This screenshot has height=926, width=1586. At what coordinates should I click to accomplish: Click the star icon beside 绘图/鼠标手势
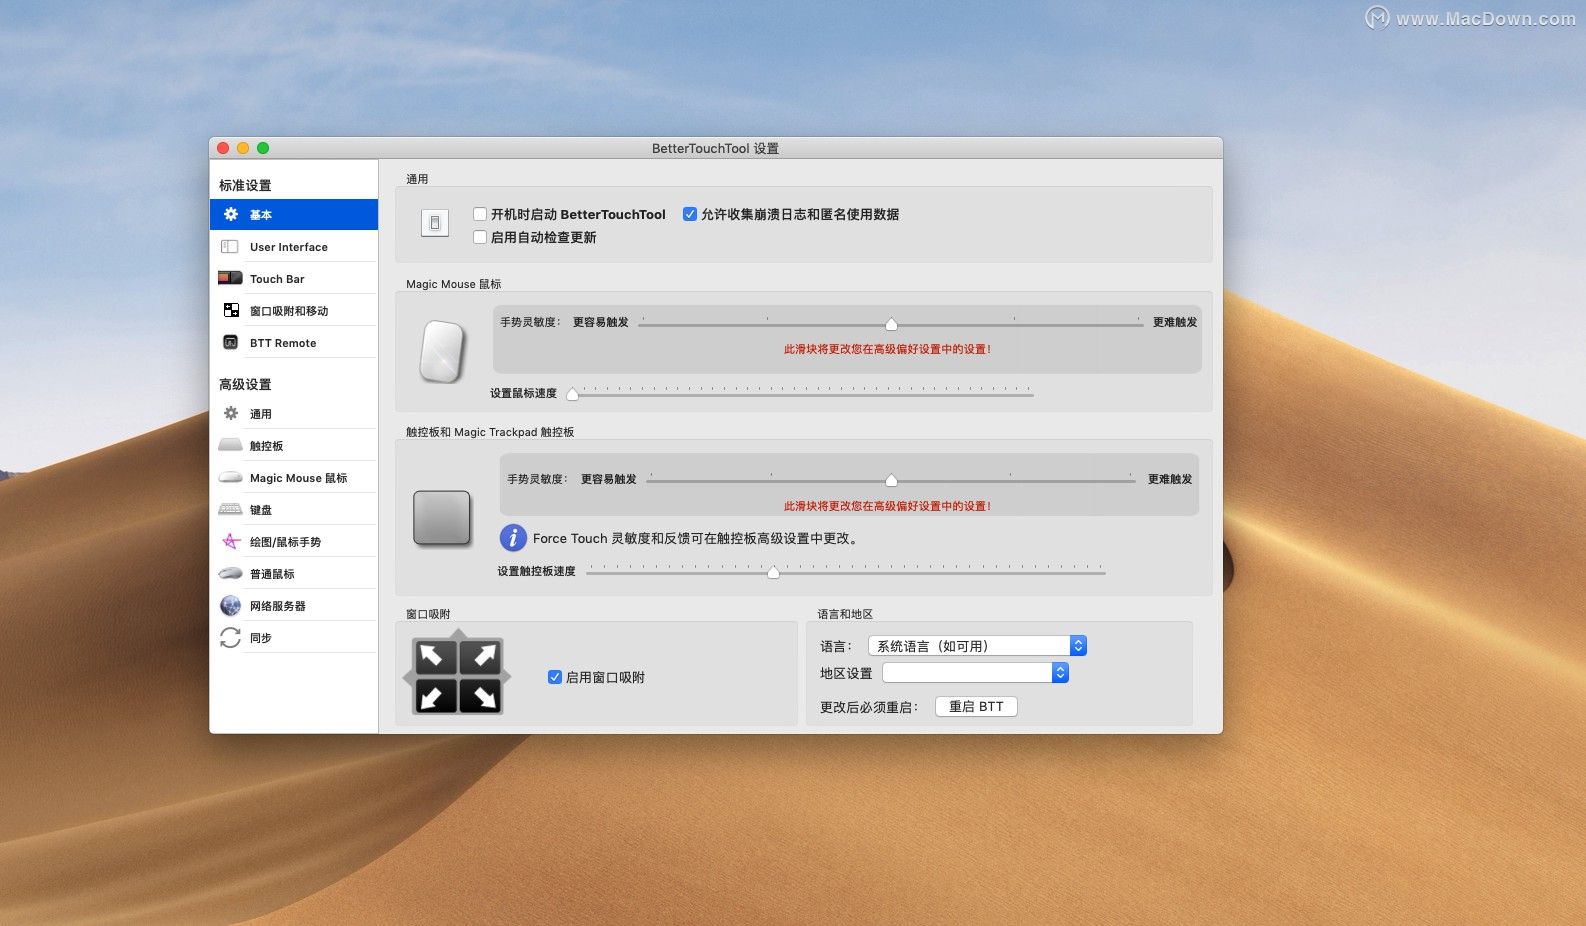click(x=231, y=541)
